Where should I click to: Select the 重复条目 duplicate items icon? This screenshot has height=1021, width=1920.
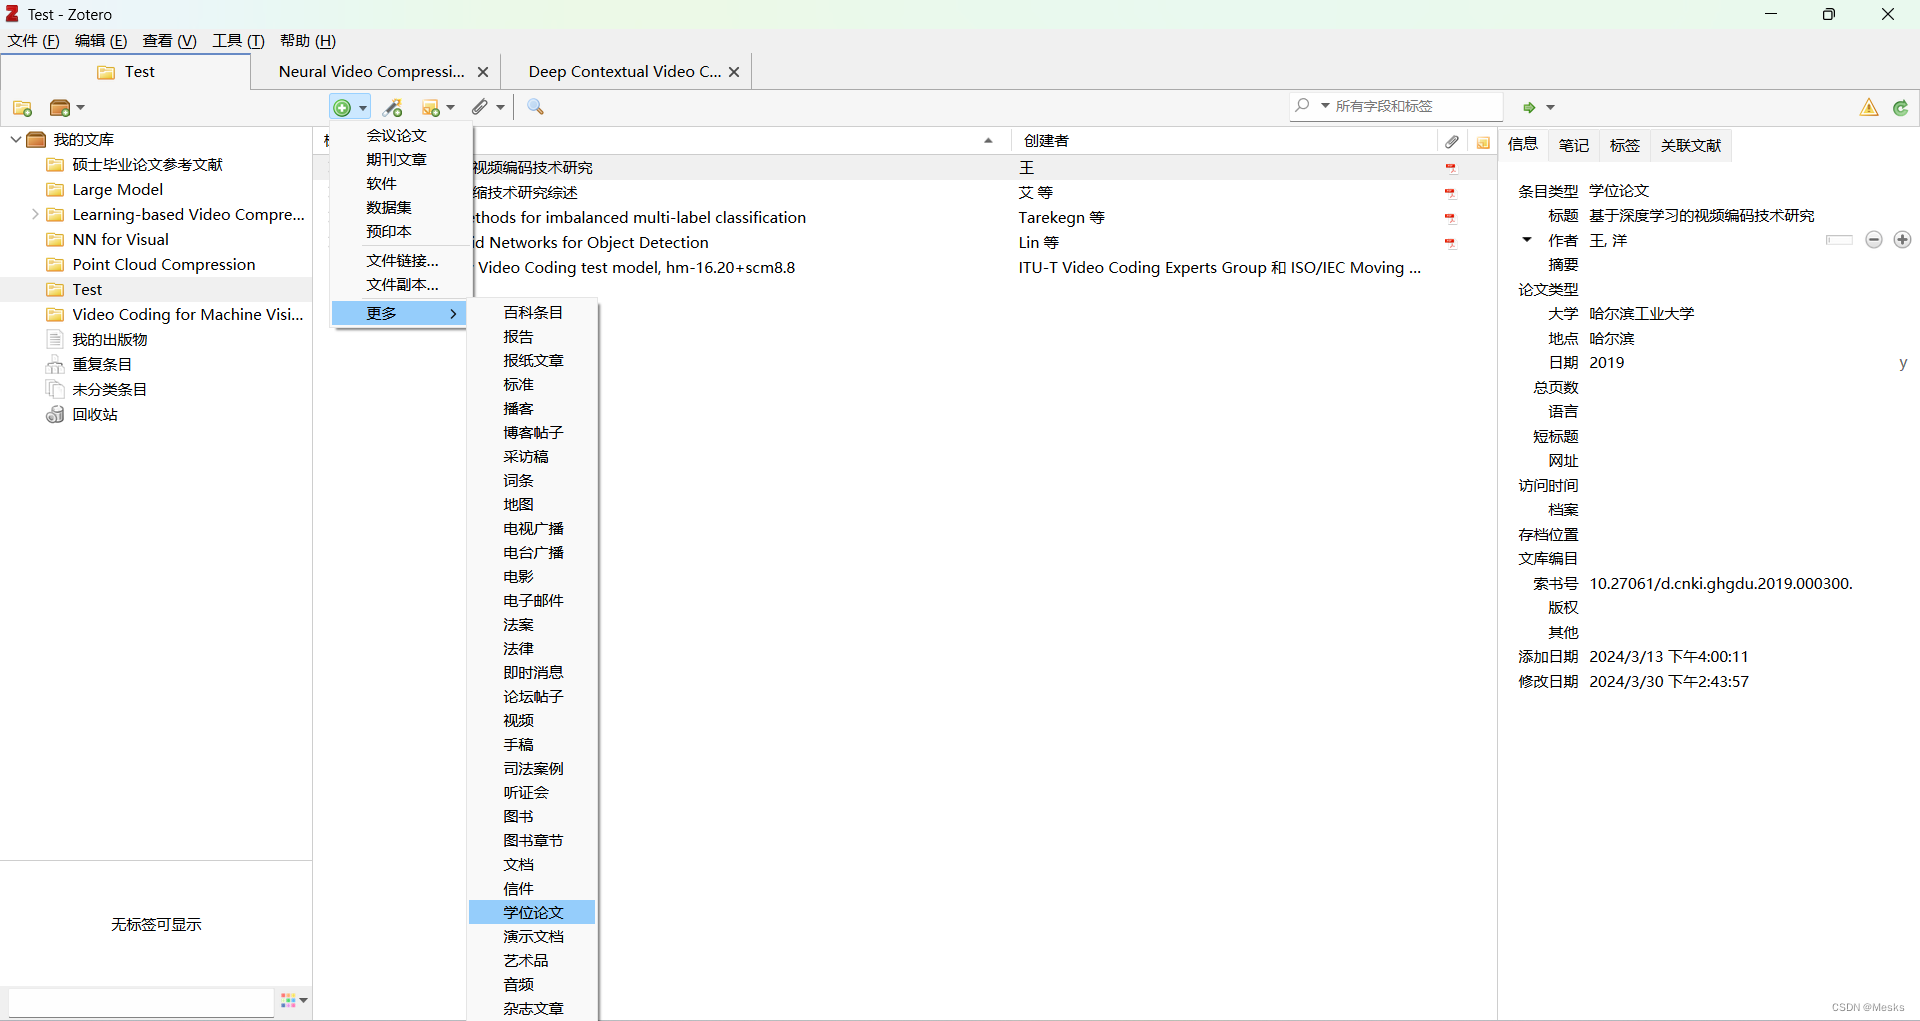pyautogui.click(x=55, y=365)
